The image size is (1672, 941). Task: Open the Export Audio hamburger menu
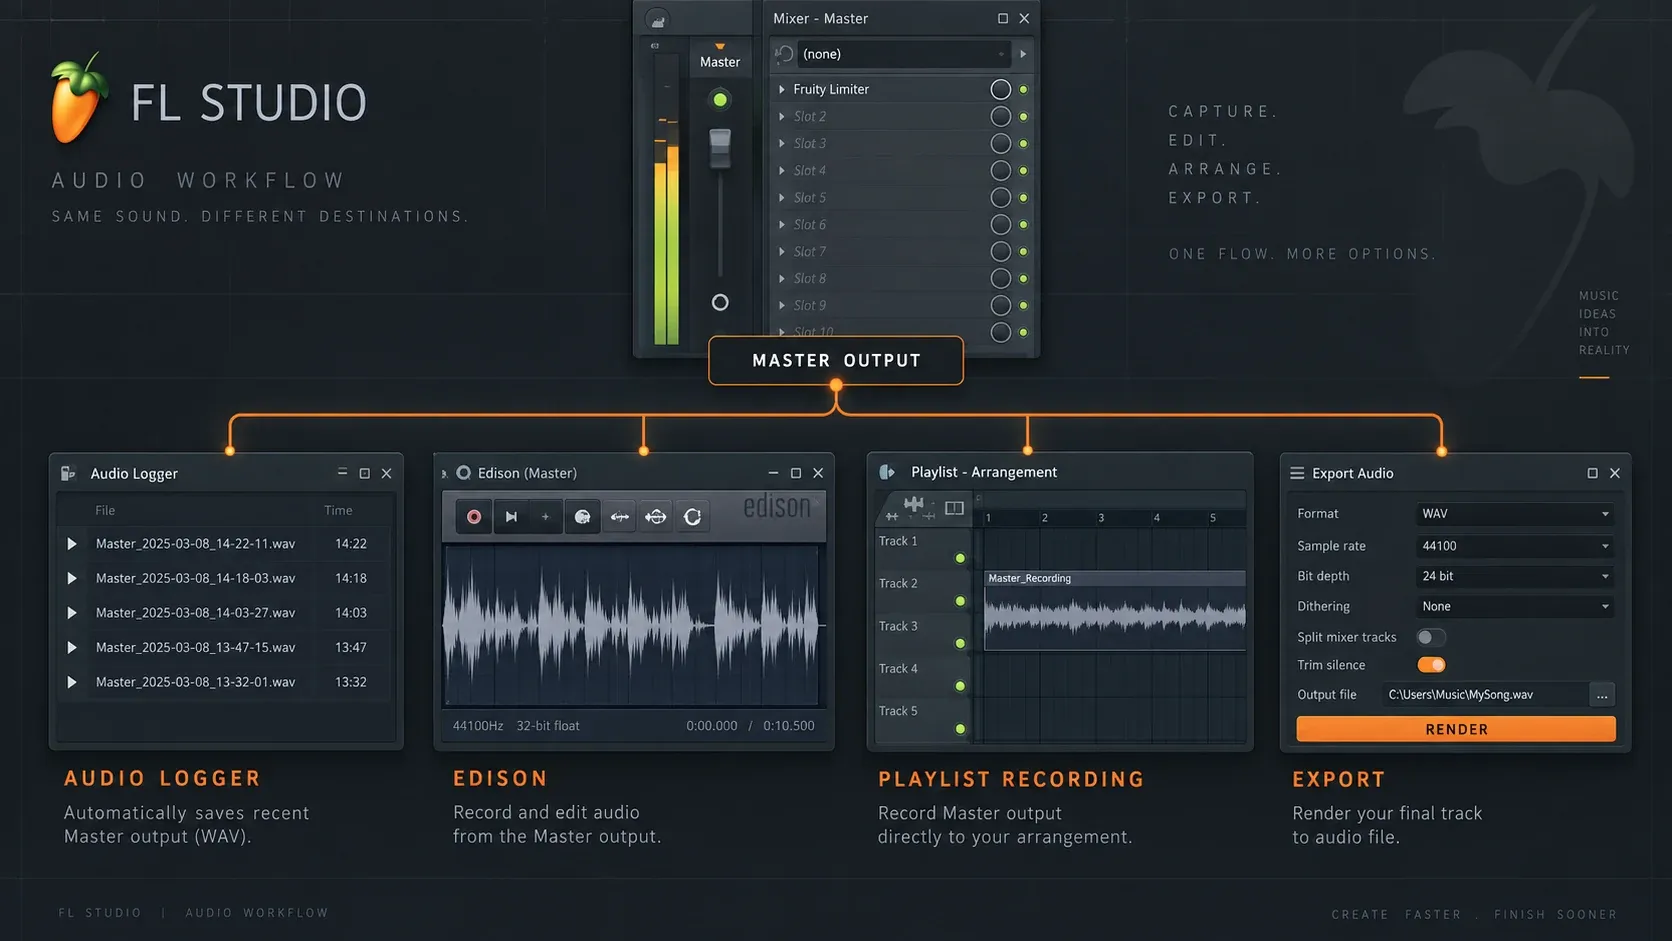tap(1297, 473)
